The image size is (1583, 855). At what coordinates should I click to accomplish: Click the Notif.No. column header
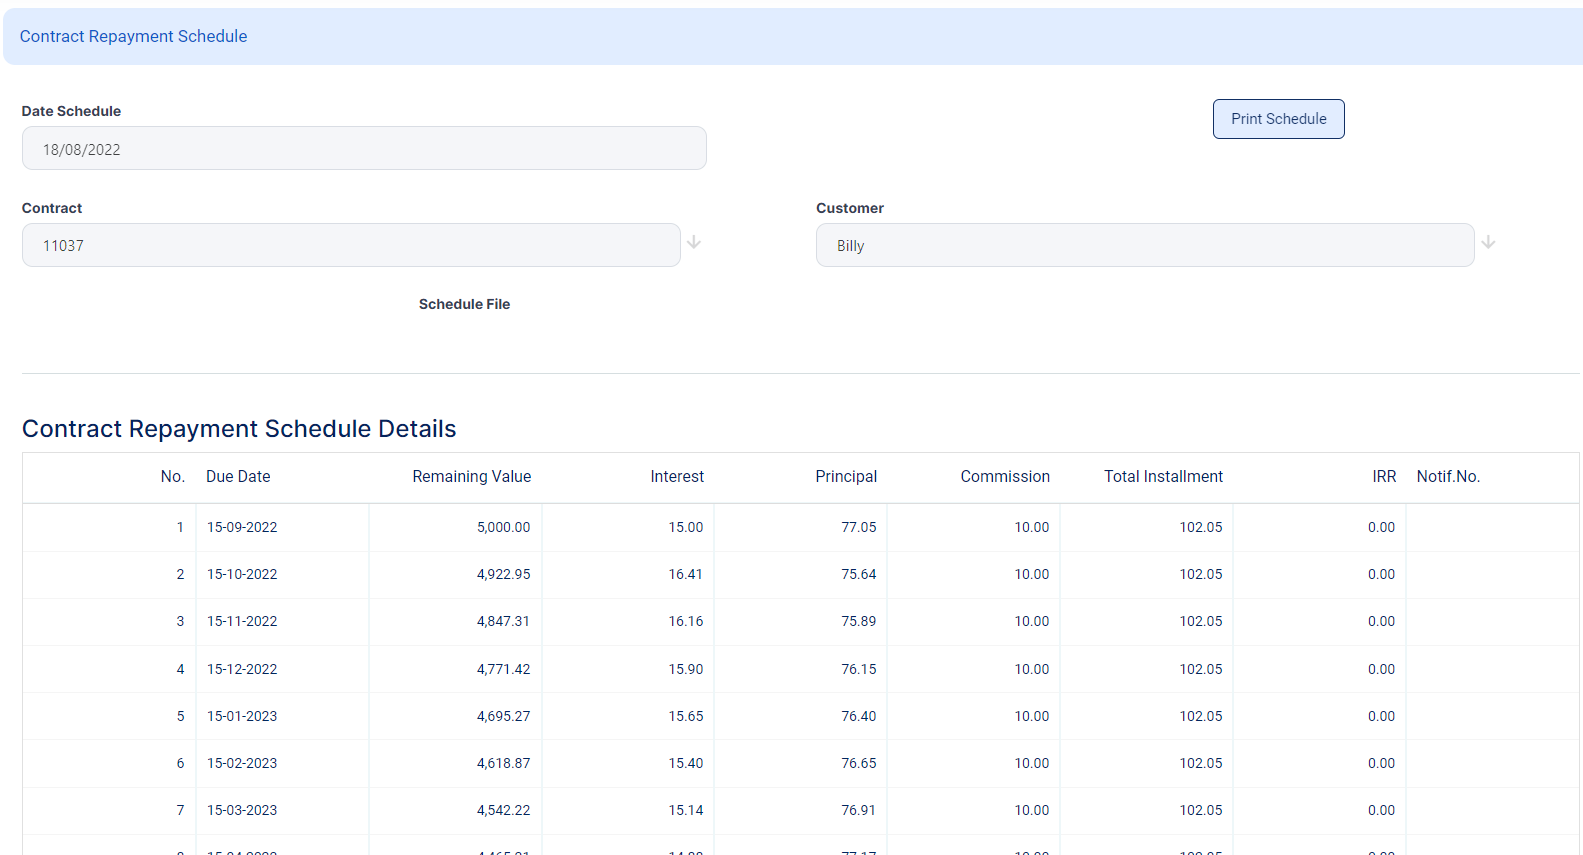click(1448, 477)
